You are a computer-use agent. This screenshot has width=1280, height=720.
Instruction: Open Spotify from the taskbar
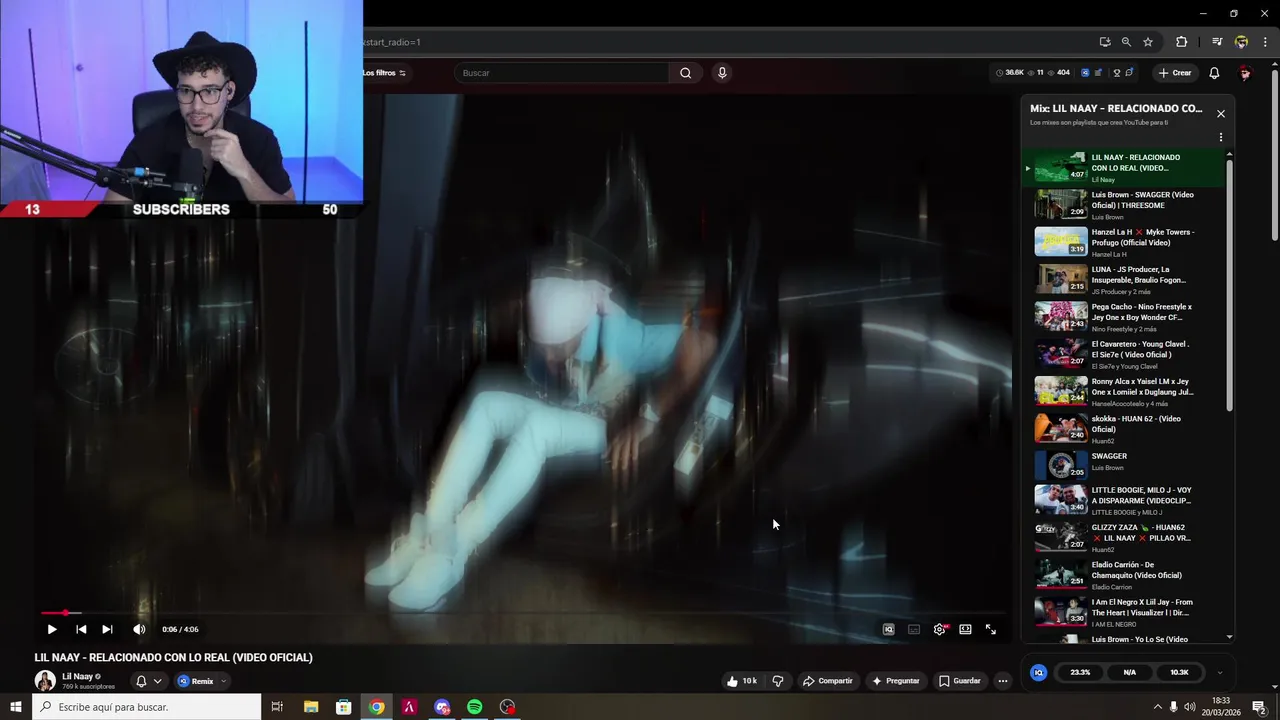[x=475, y=707]
